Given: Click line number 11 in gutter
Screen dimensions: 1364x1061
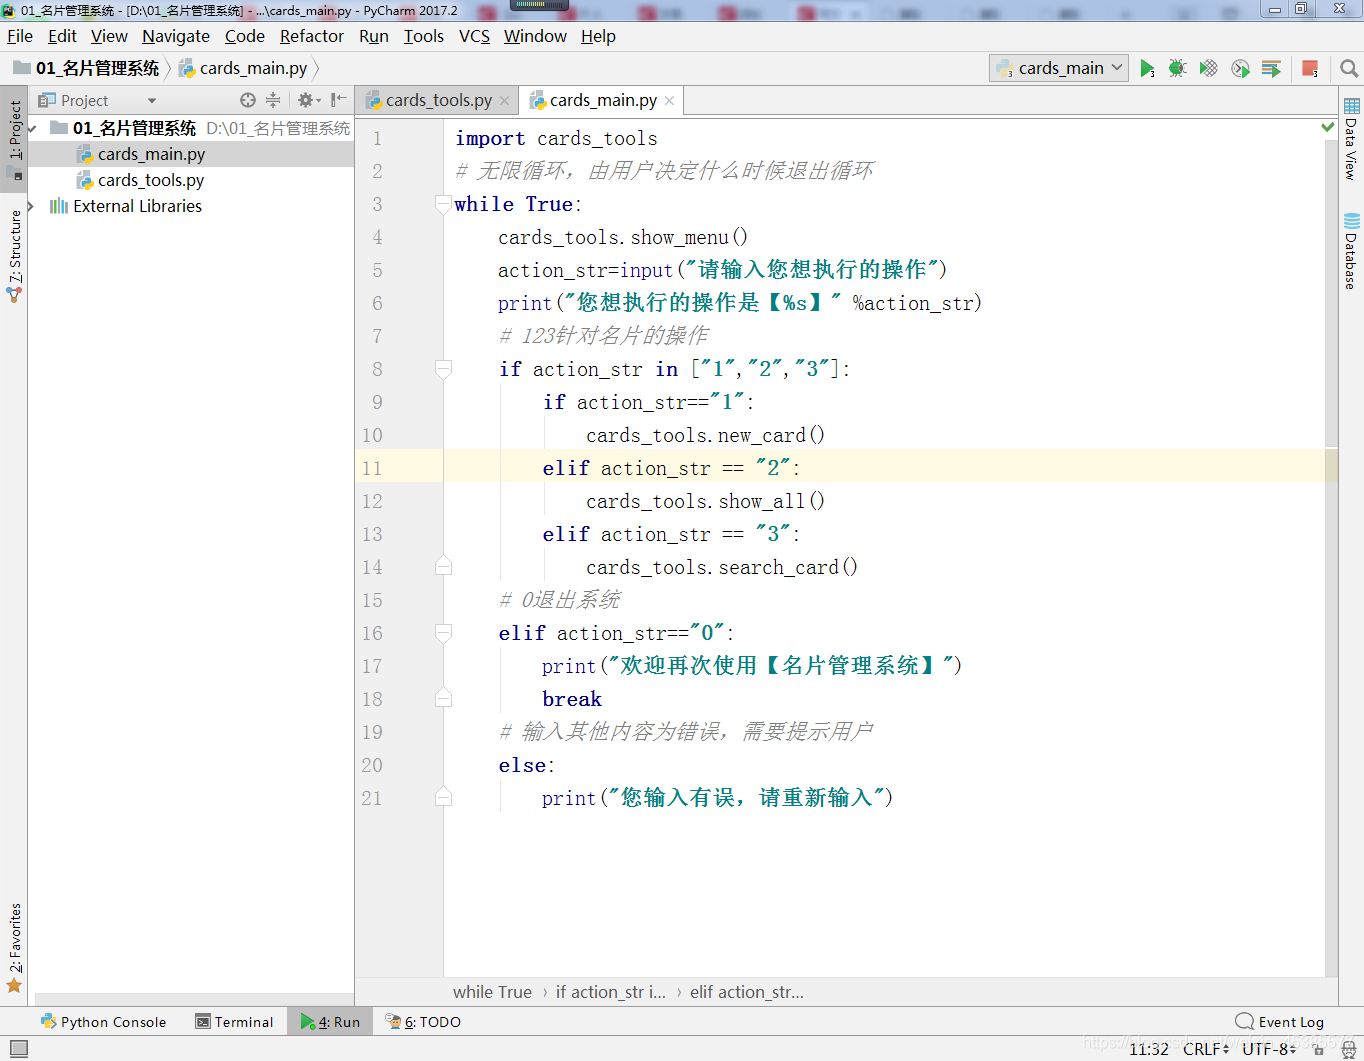Looking at the screenshot, I should (x=372, y=468).
